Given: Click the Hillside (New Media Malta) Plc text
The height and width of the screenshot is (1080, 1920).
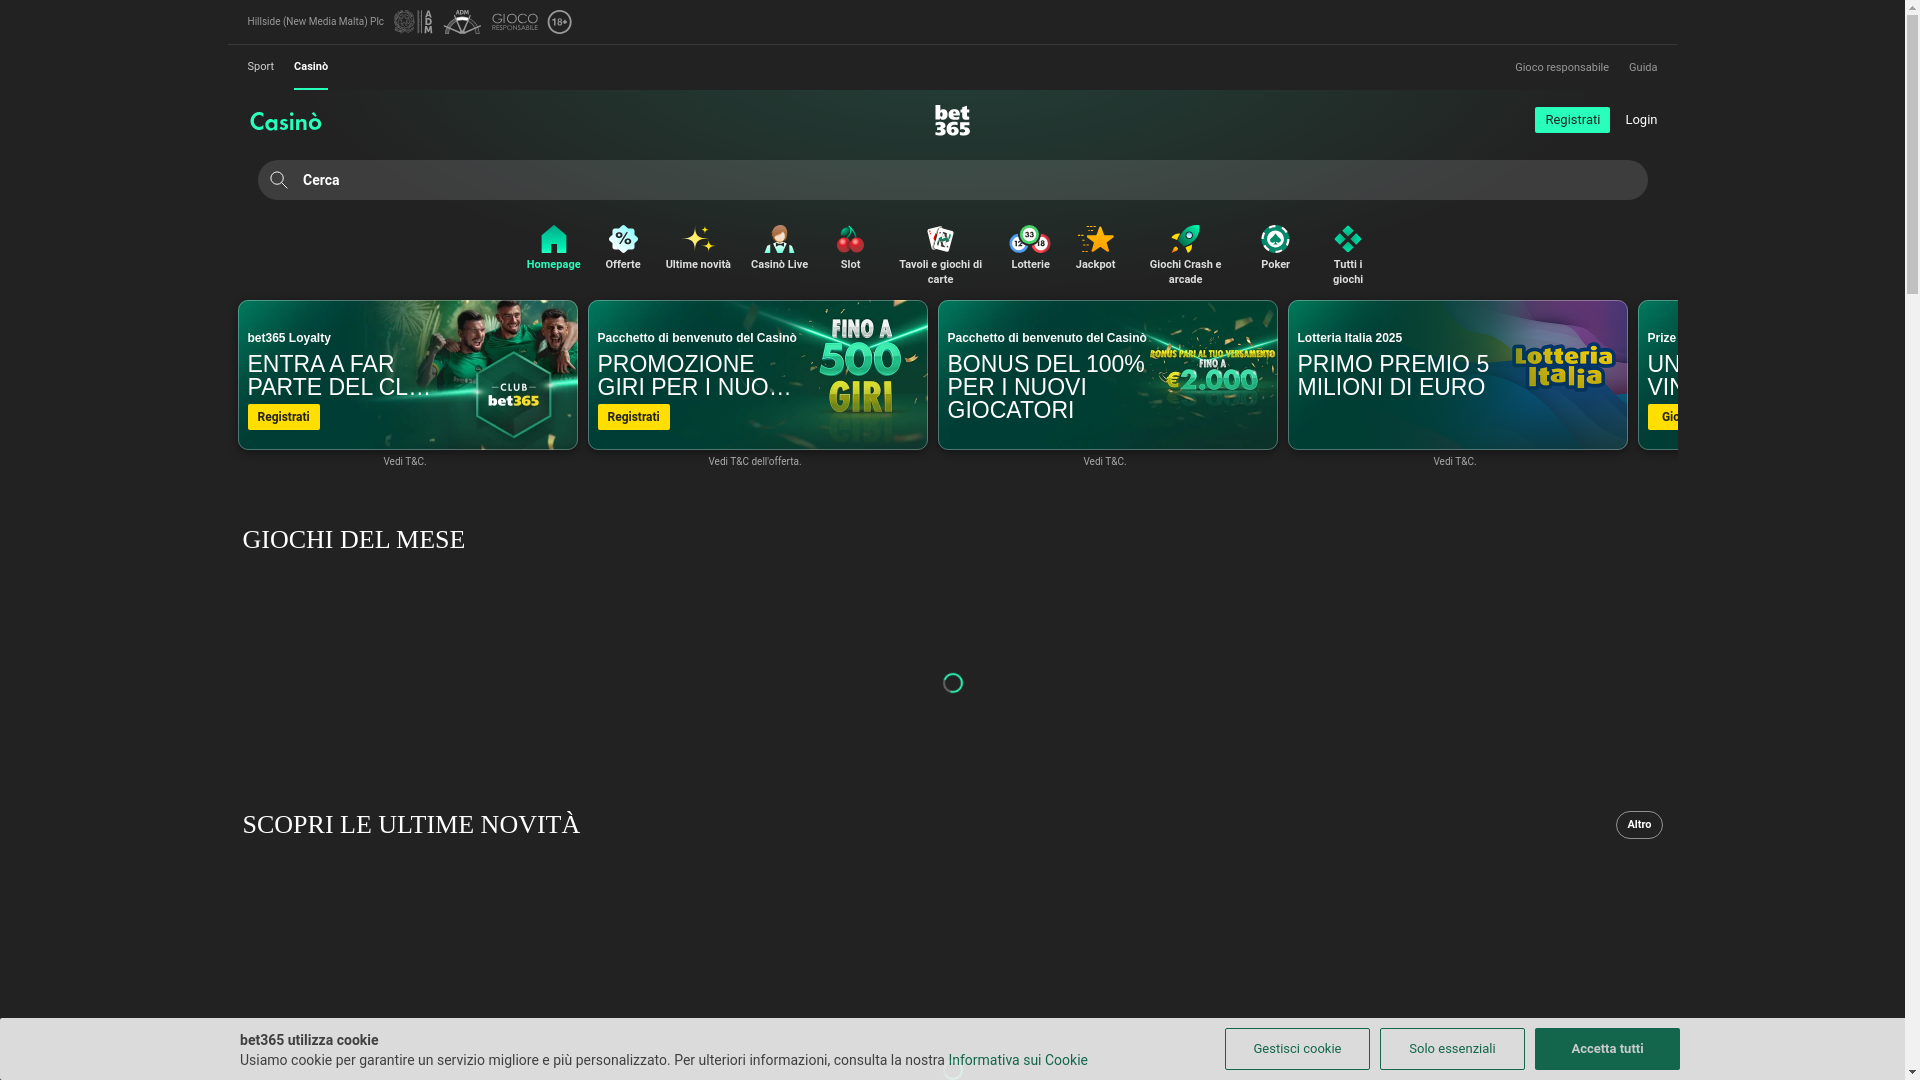Looking at the screenshot, I should pyautogui.click(x=315, y=22).
